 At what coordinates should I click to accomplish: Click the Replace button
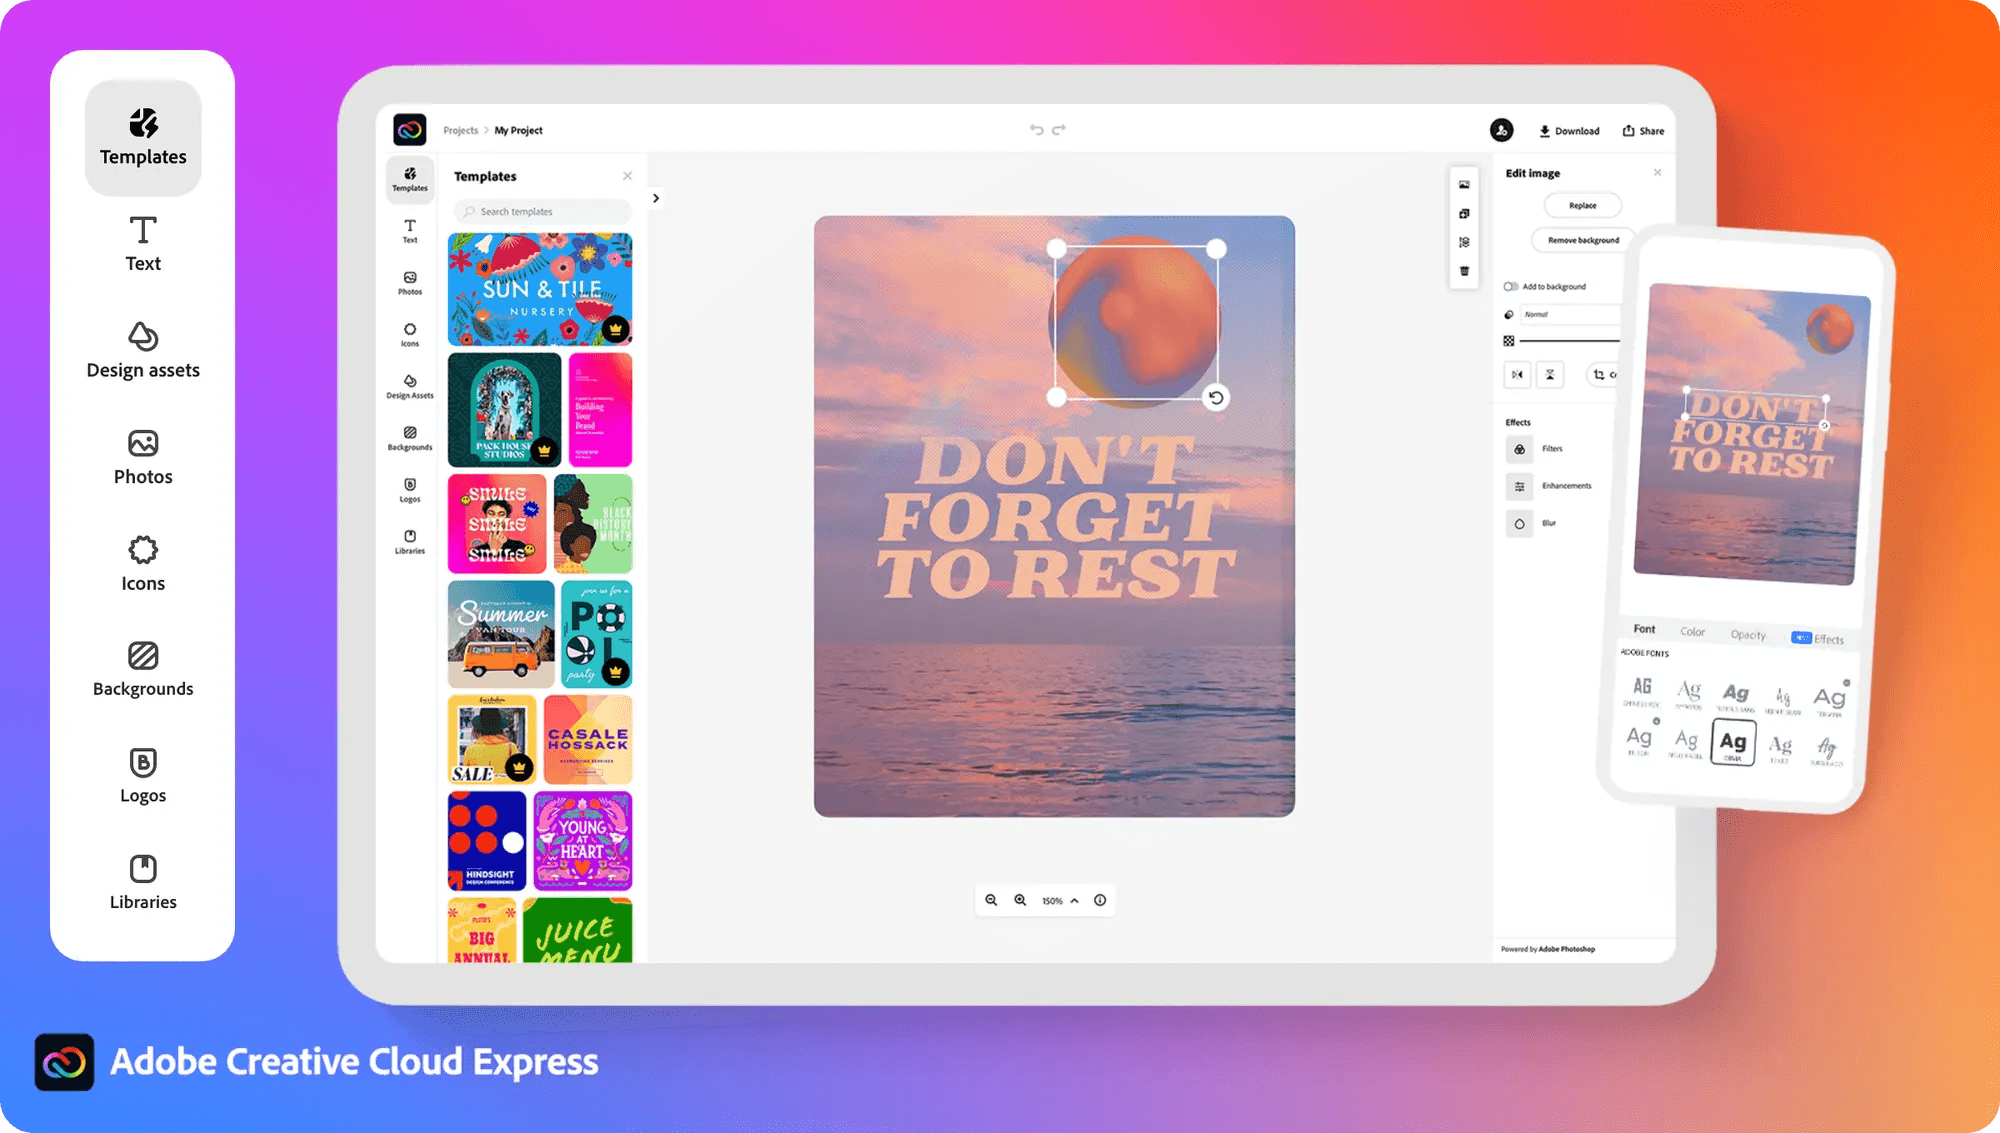click(x=1583, y=205)
